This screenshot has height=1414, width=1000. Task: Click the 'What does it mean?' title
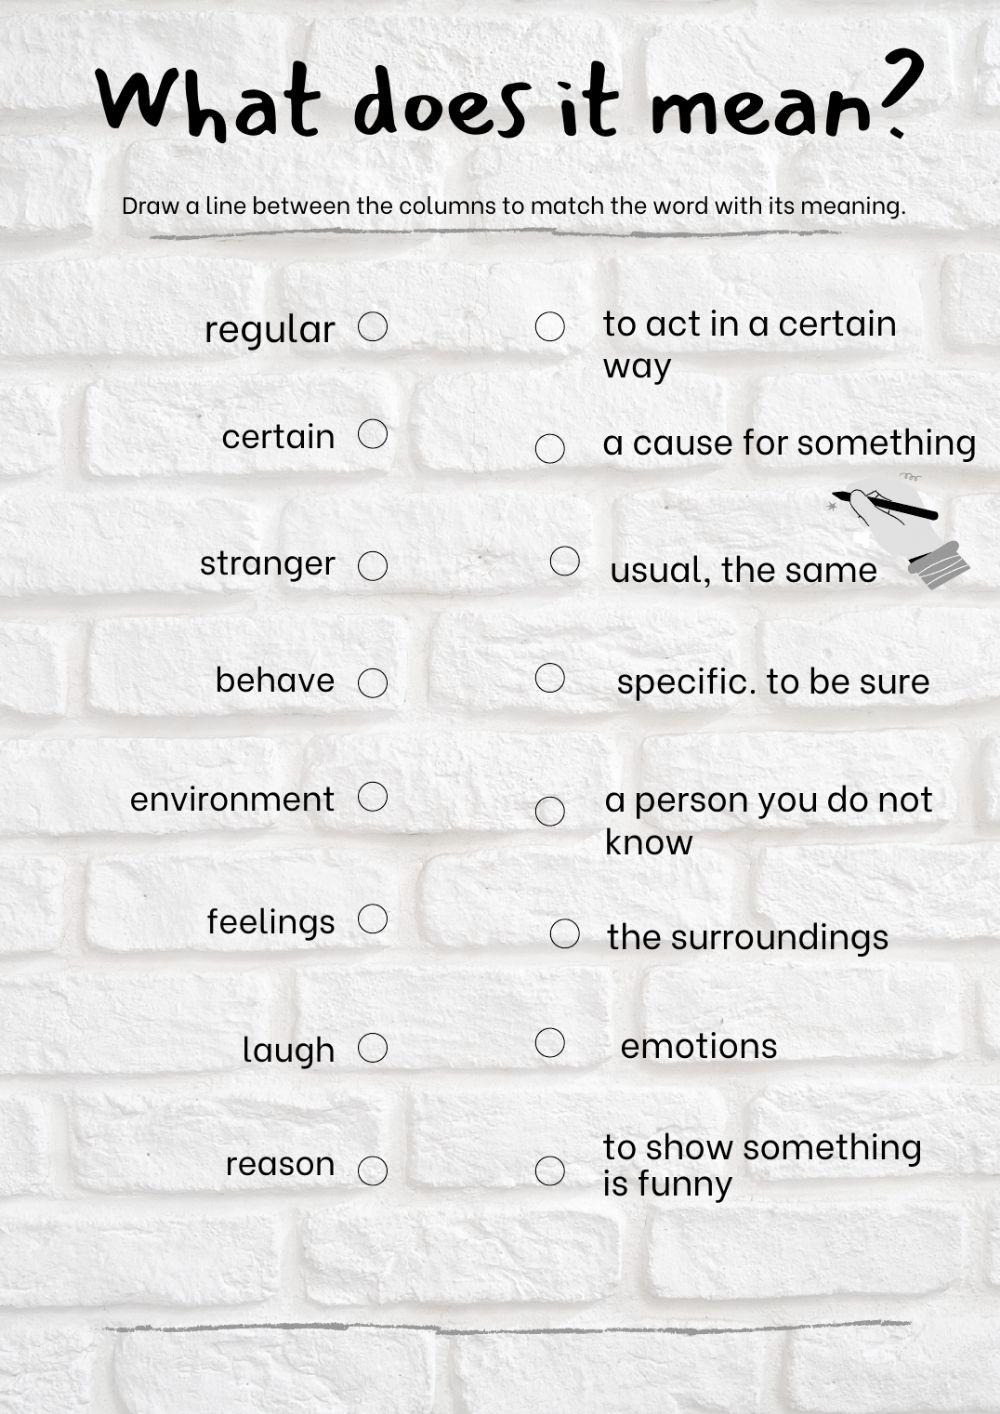click(510, 98)
